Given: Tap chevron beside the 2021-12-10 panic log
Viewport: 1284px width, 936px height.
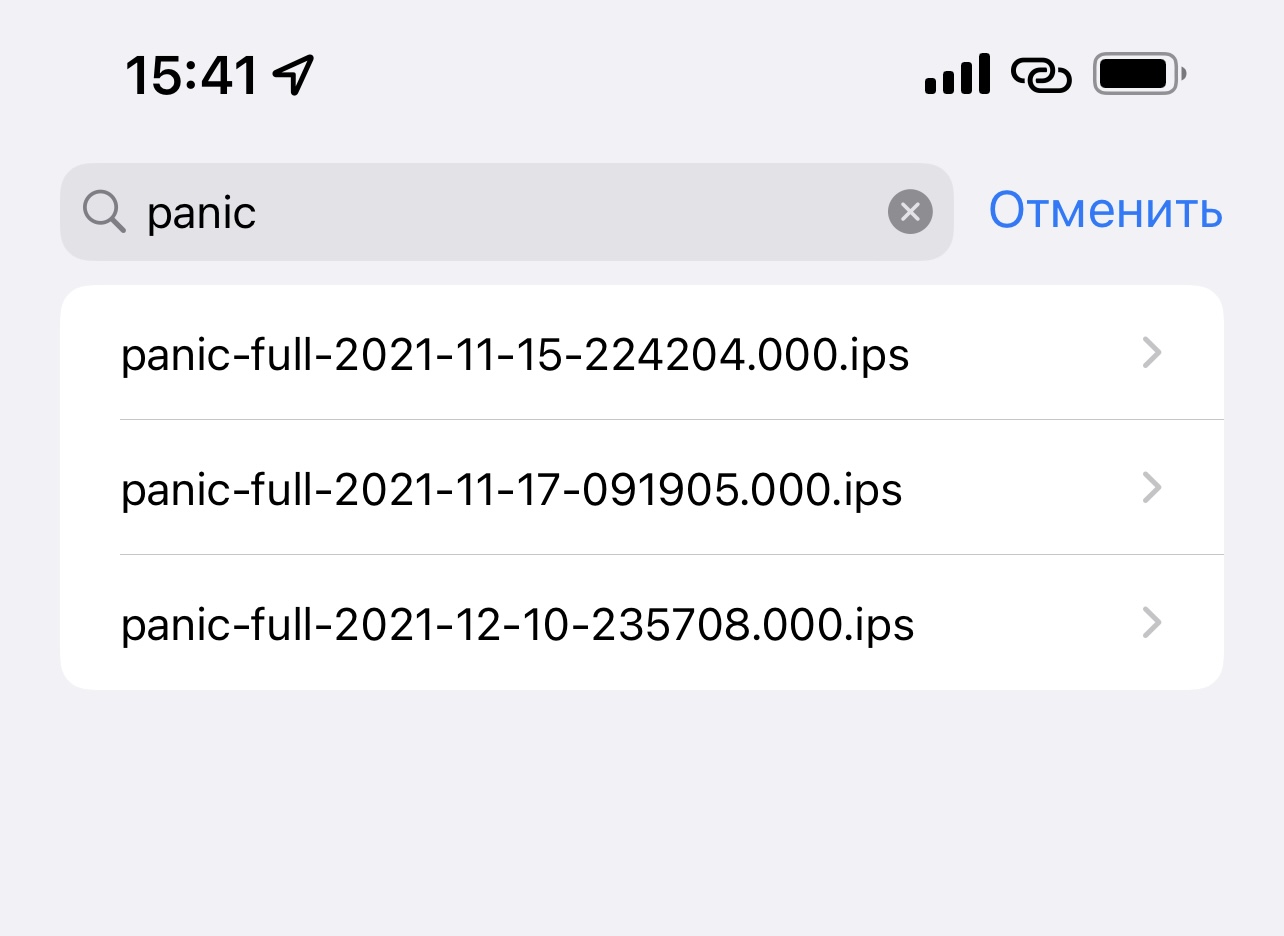Looking at the screenshot, I should tap(1152, 623).
